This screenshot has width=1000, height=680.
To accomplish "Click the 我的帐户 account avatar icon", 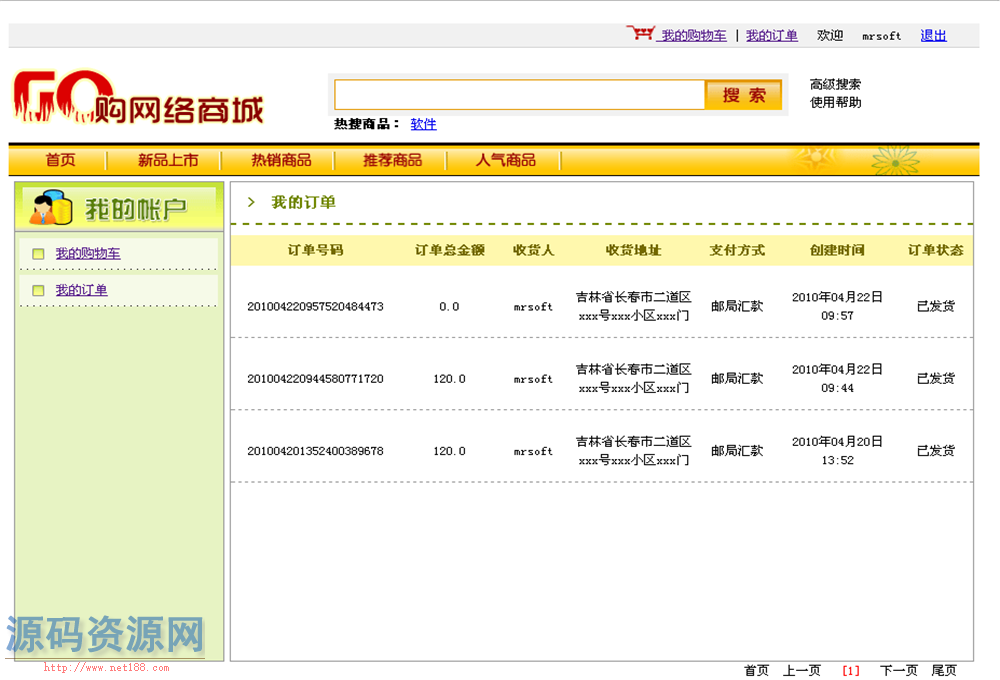I will (50, 207).
